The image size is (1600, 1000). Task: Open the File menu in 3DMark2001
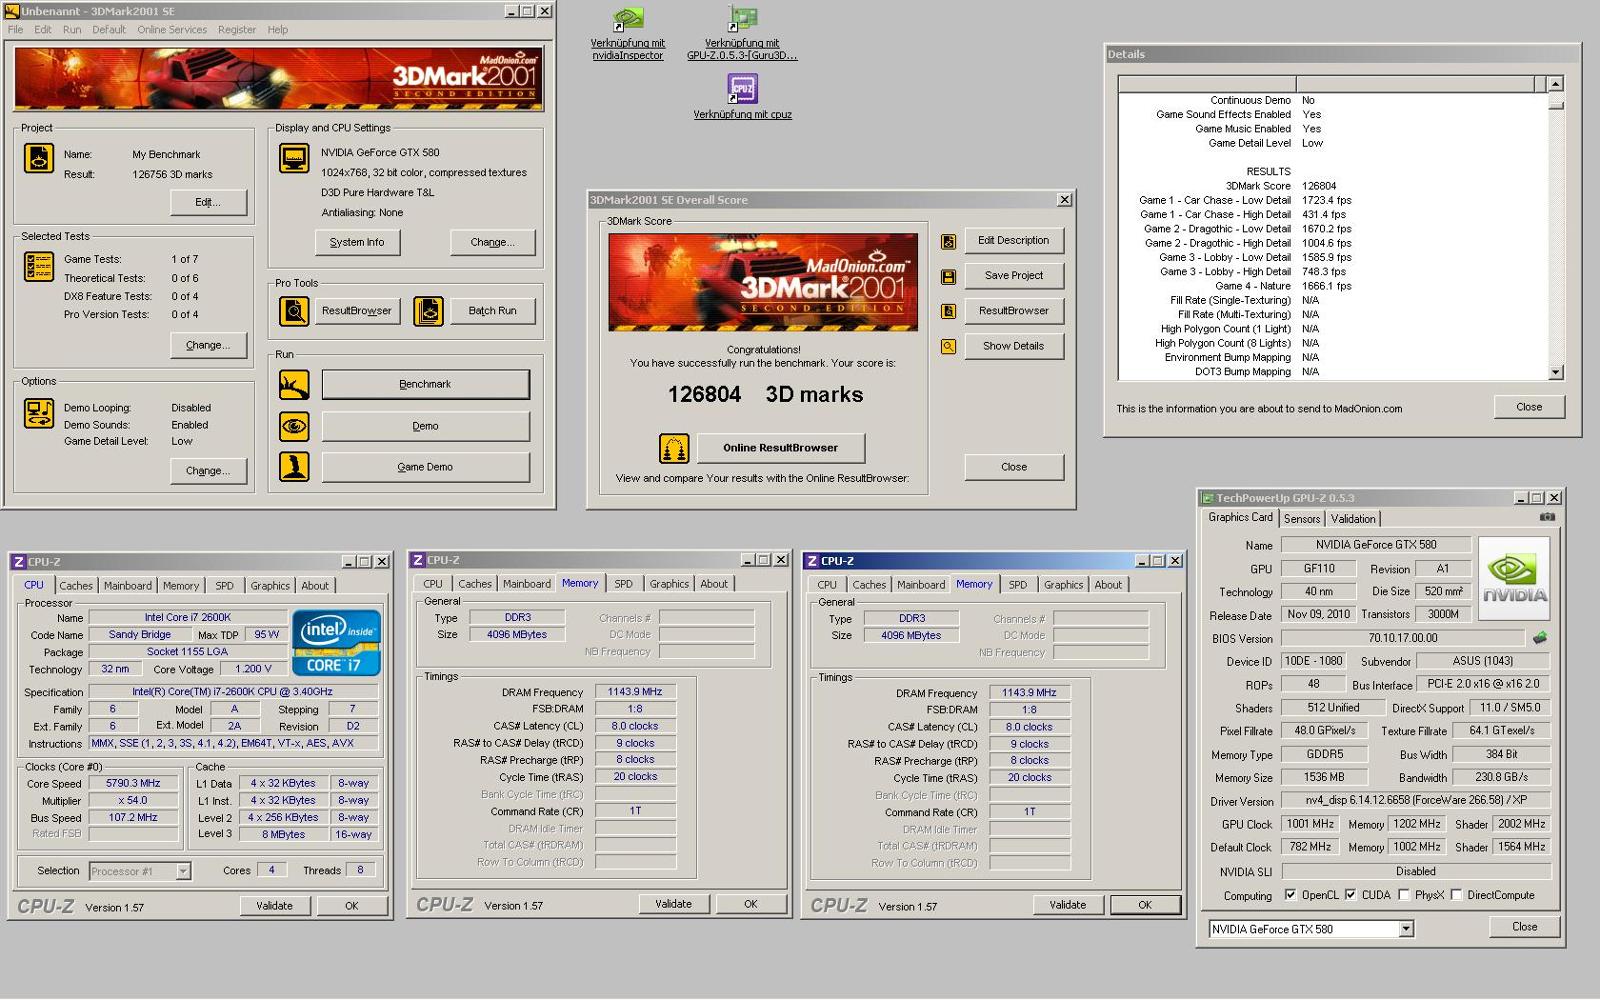(15, 30)
